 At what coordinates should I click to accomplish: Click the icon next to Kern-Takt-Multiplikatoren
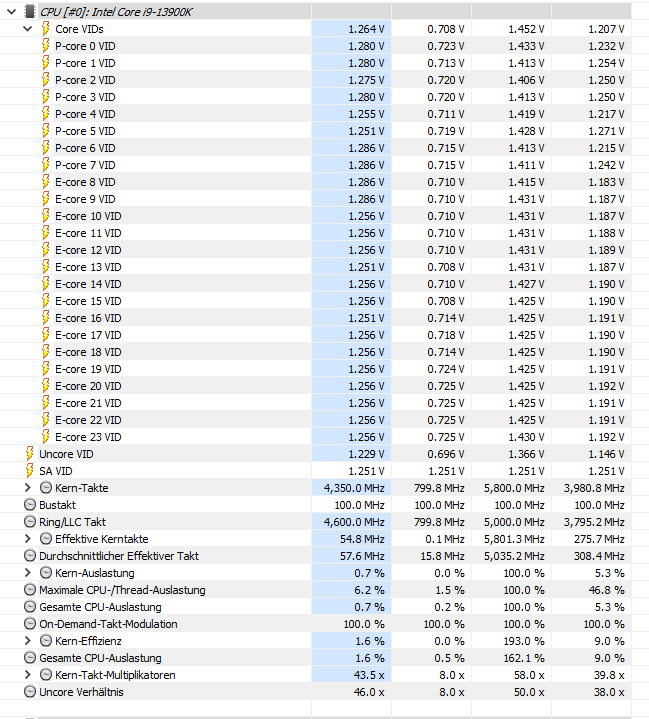[x=46, y=675]
